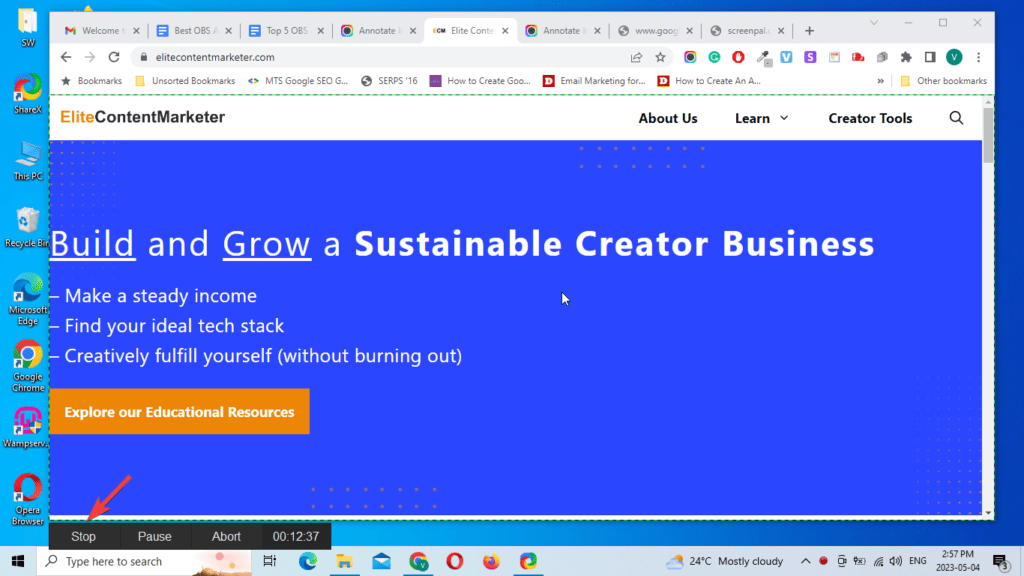Expand the Learn dropdown menu
This screenshot has width=1024, height=576.
click(x=762, y=118)
